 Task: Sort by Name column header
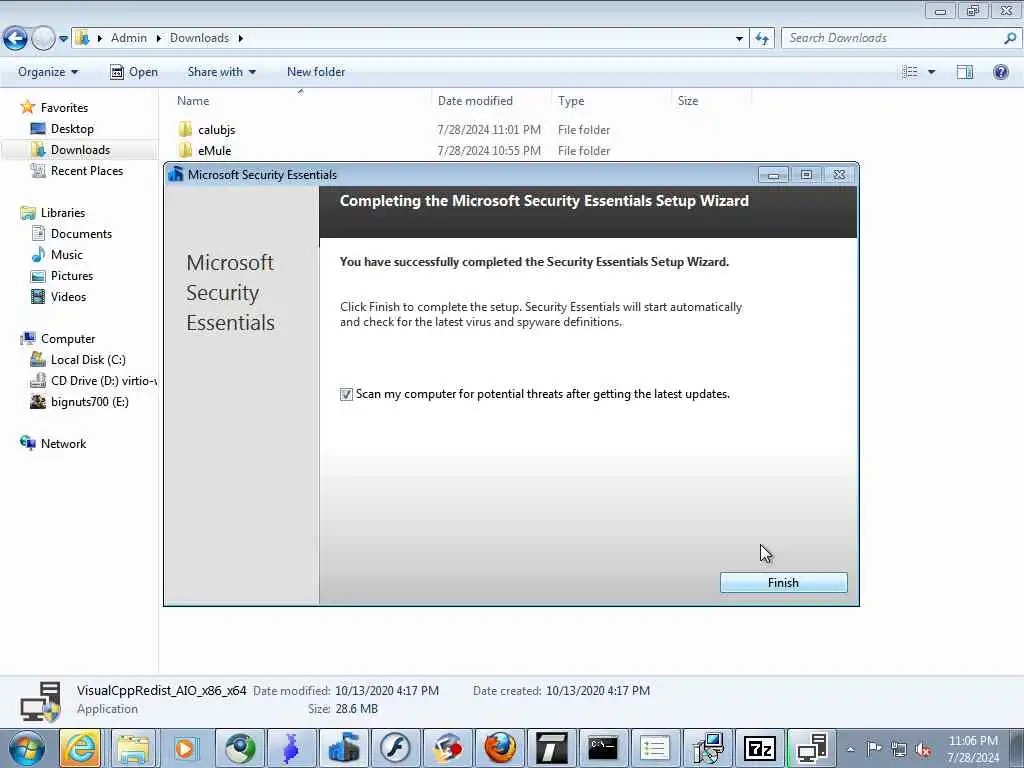point(193,101)
